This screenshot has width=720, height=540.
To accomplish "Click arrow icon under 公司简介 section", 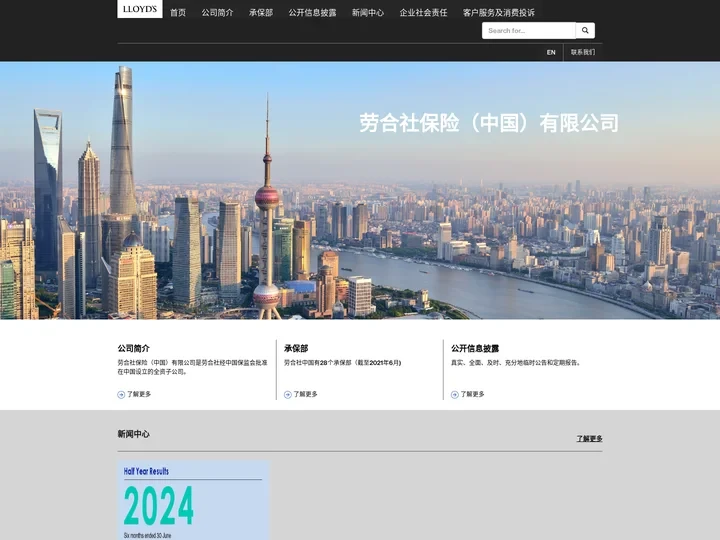I will click(x=121, y=394).
